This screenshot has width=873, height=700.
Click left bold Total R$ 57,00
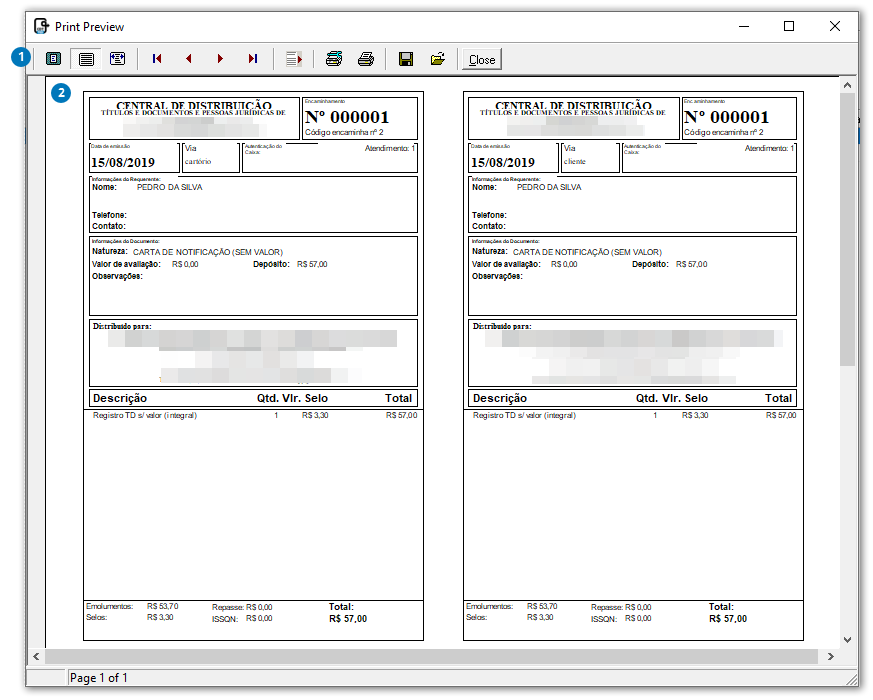tap(348, 619)
